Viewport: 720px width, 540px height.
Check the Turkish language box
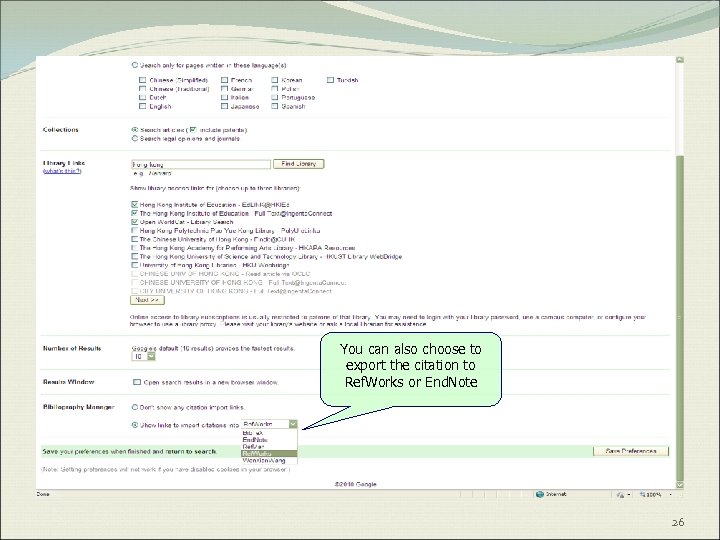[330, 80]
